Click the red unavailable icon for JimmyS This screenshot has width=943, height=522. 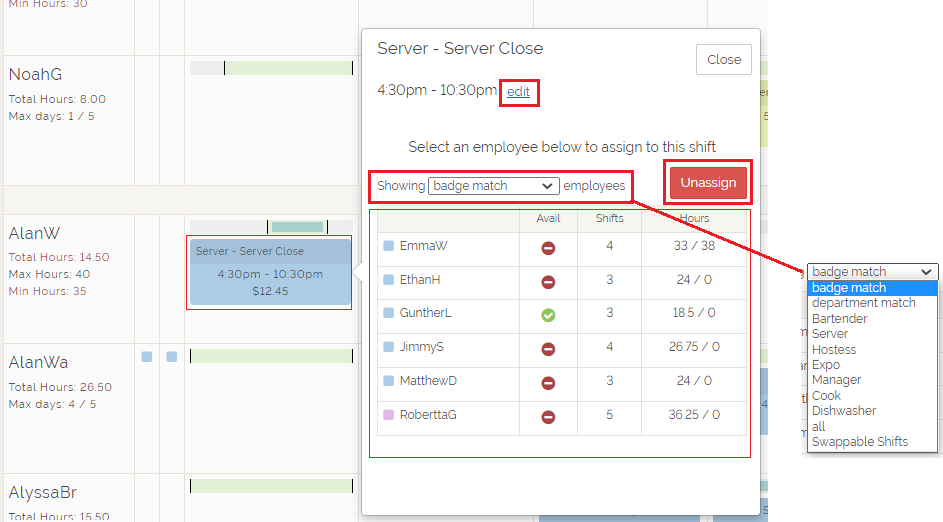[x=548, y=348]
